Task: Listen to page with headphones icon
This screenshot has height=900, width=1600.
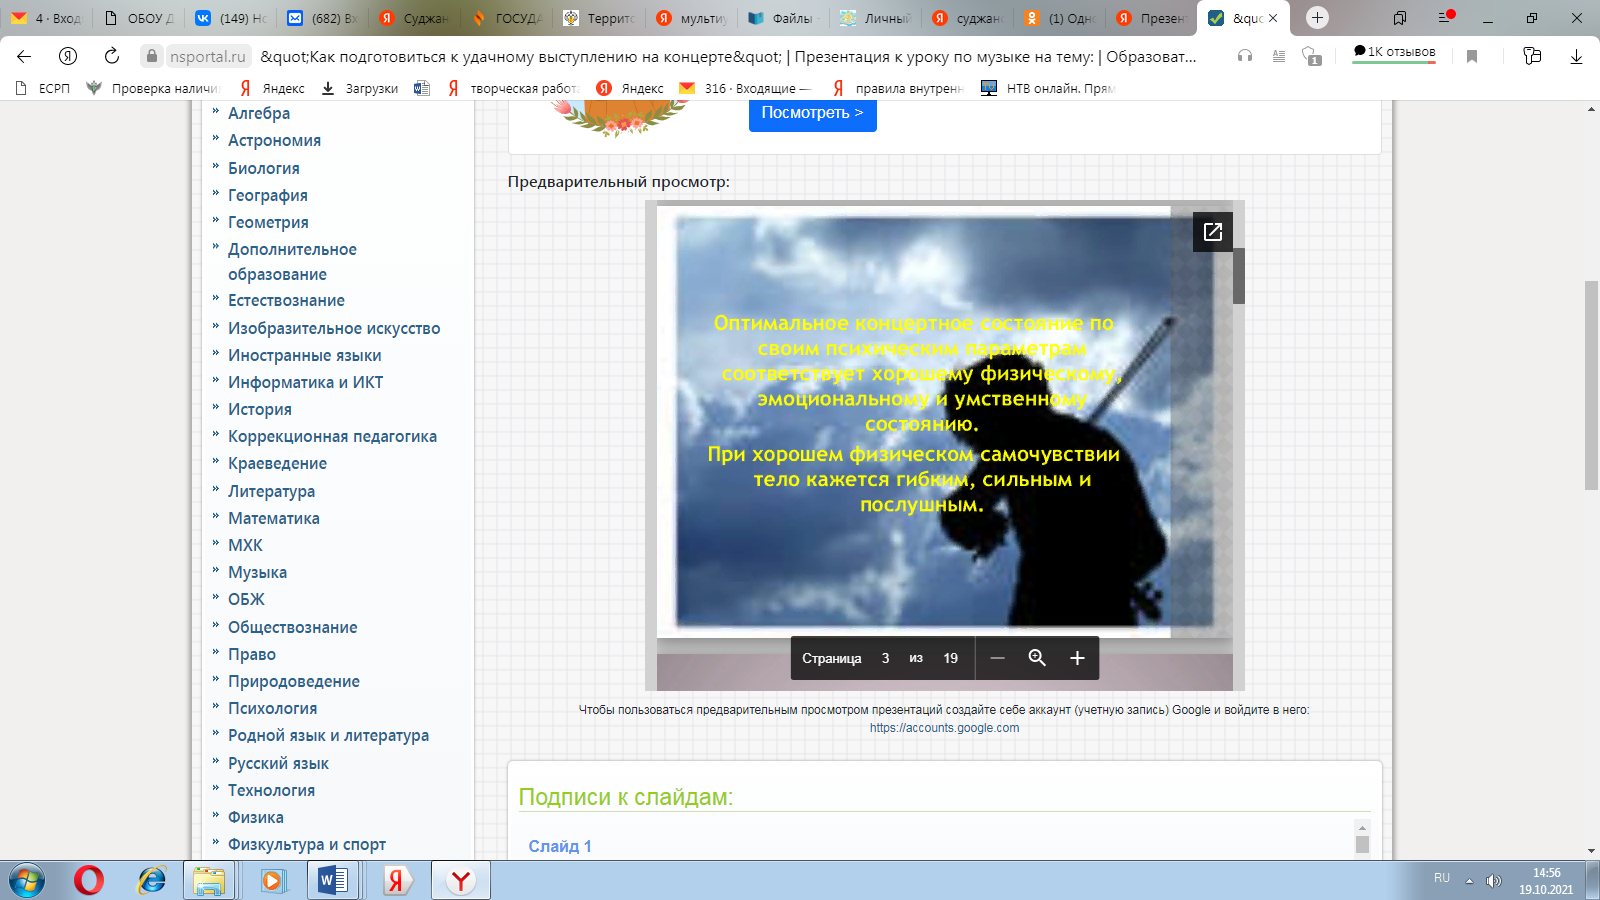Action: tap(1245, 56)
